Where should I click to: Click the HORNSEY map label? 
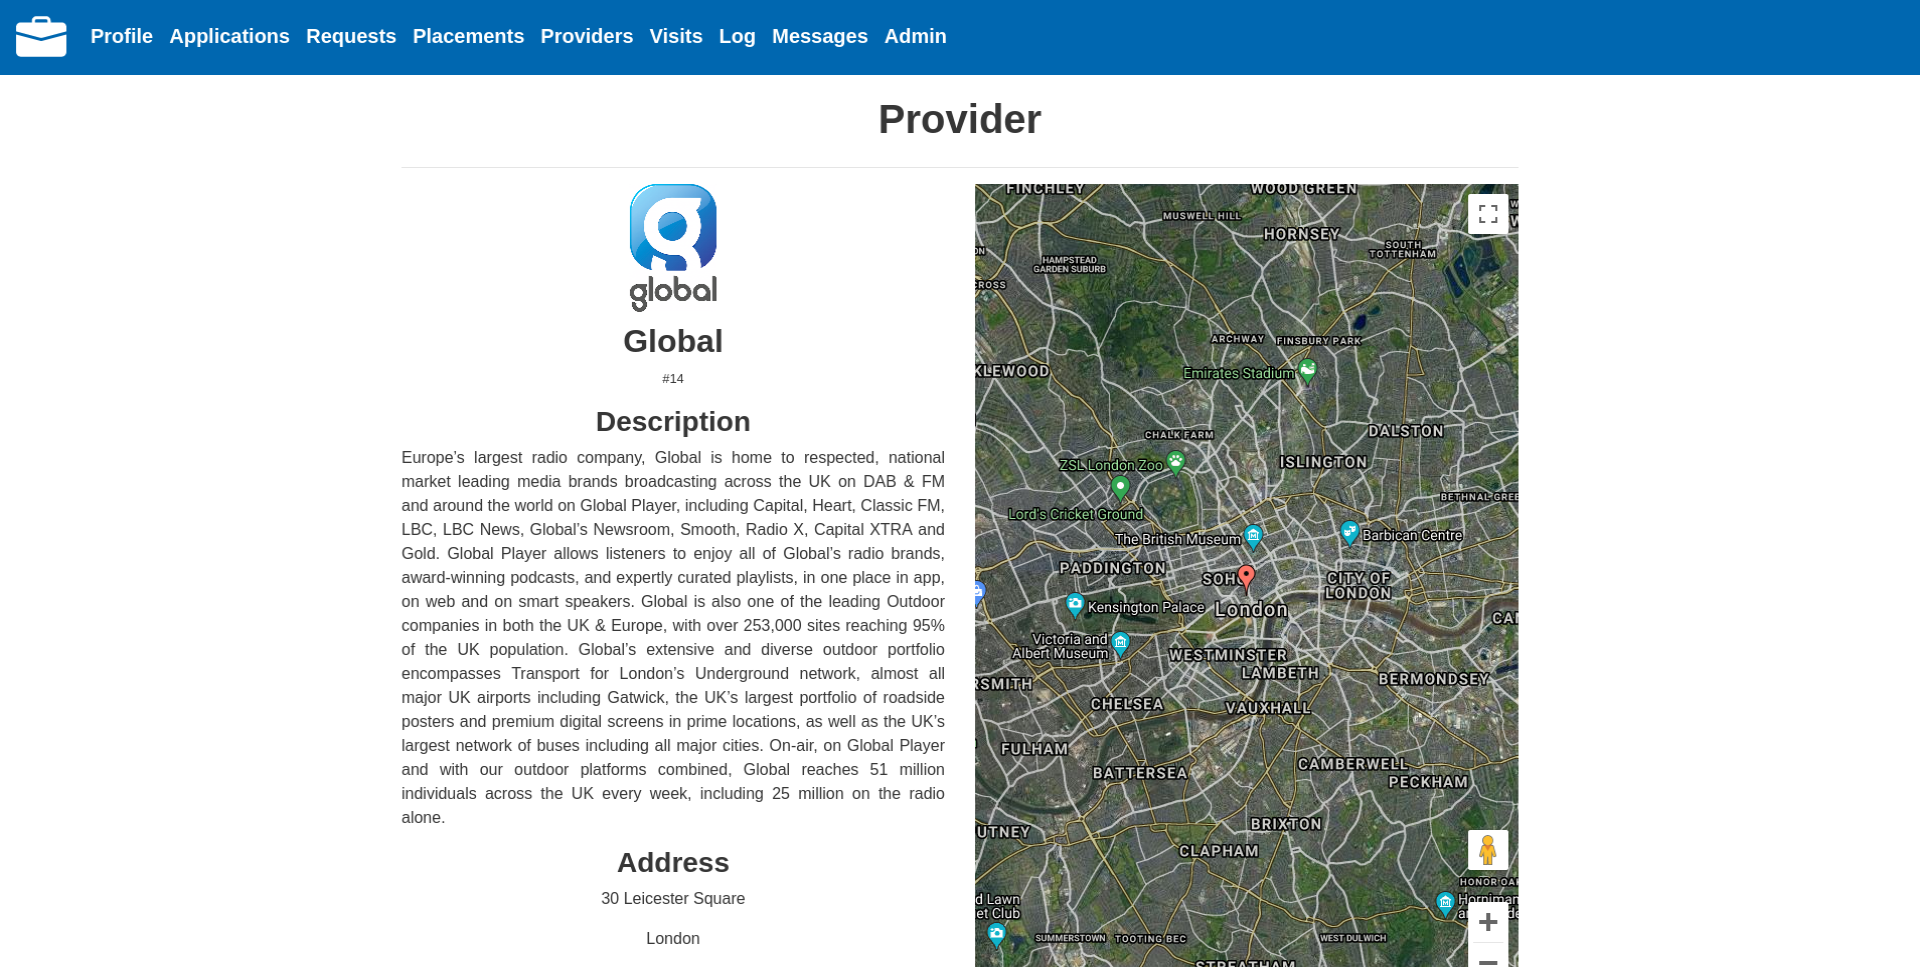pos(1301,234)
